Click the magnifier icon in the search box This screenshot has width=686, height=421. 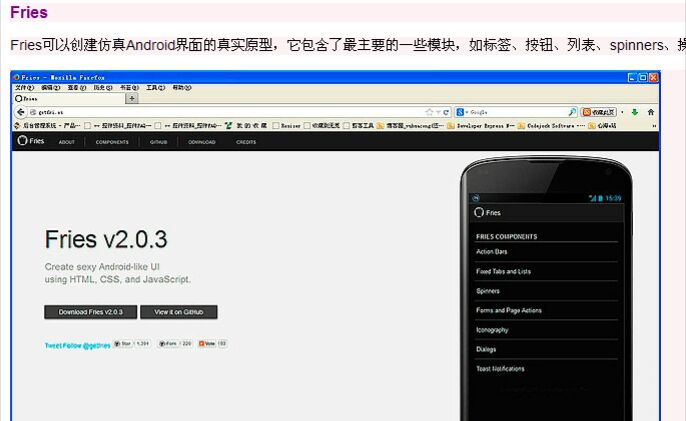point(572,112)
